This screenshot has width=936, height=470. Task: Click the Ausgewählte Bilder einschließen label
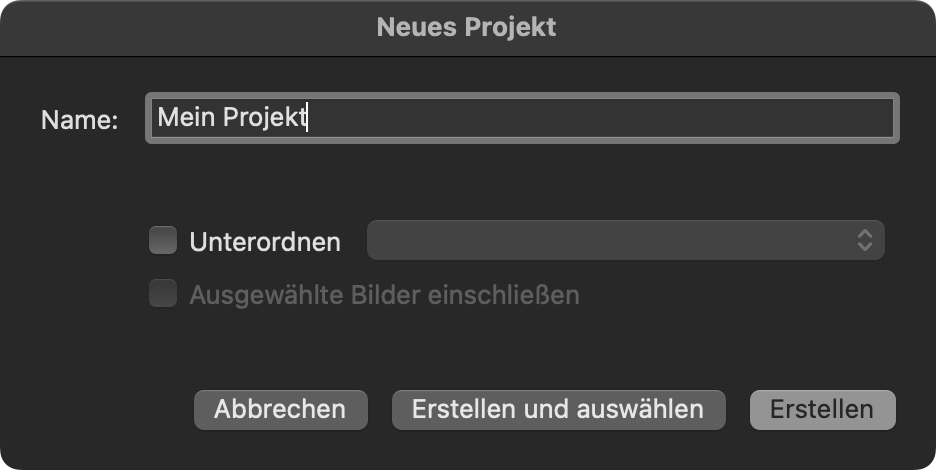[384, 295]
